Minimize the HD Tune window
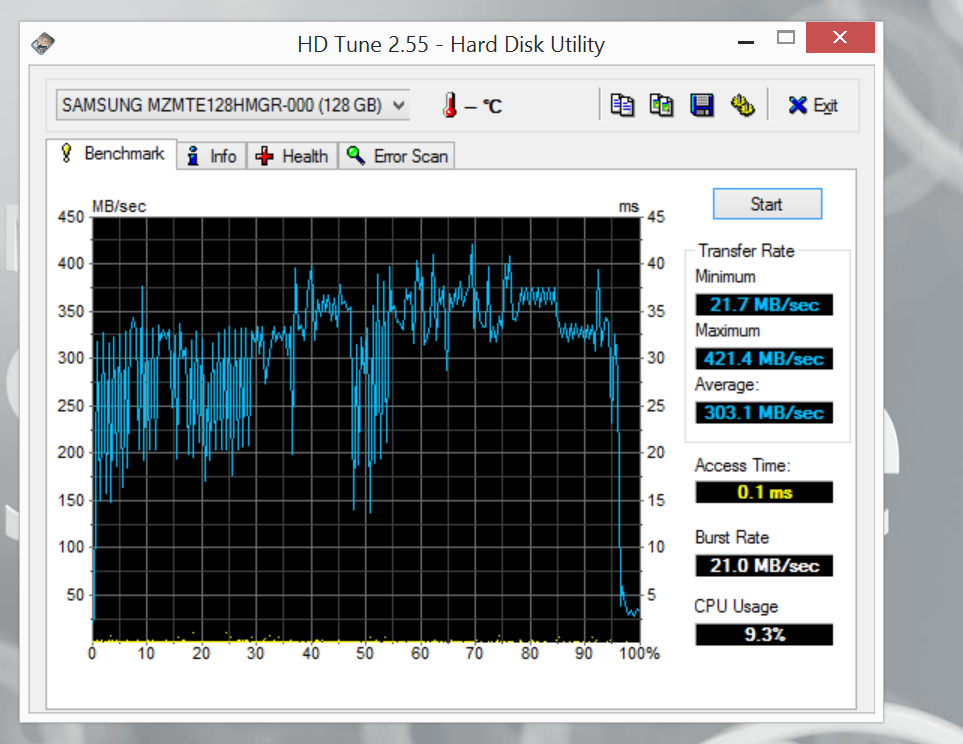The height and width of the screenshot is (744, 963). point(746,41)
